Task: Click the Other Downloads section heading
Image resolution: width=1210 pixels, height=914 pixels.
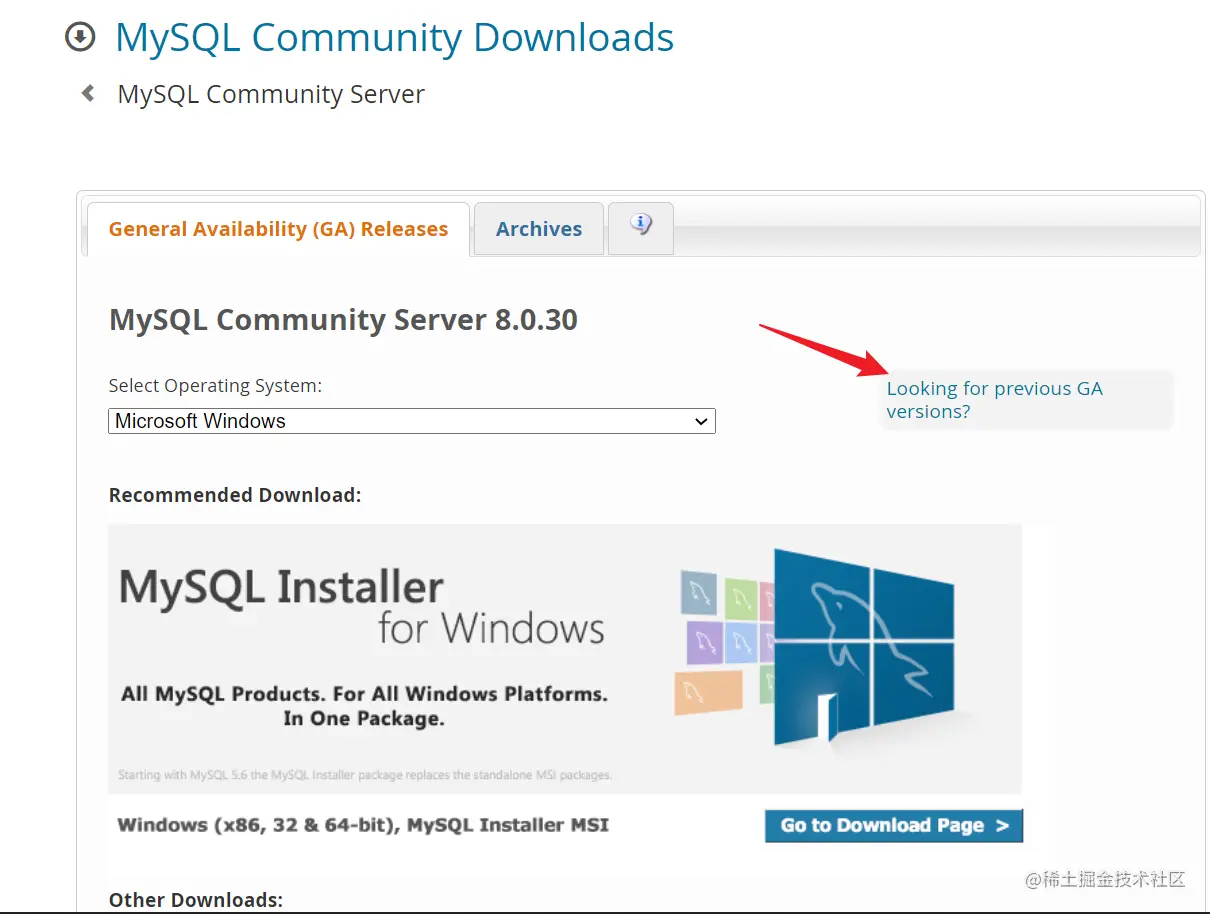Action: click(195, 899)
